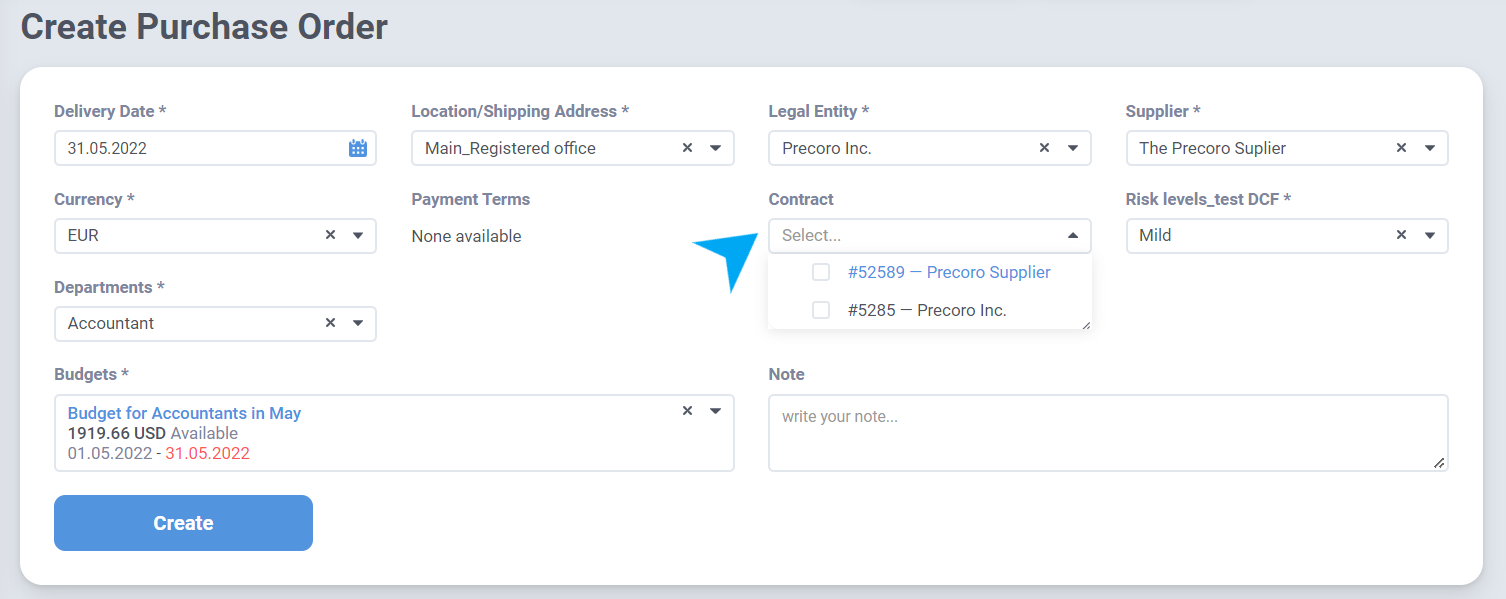Check the #52589 Precoro Supplier contract
1506x599 pixels.
[821, 272]
